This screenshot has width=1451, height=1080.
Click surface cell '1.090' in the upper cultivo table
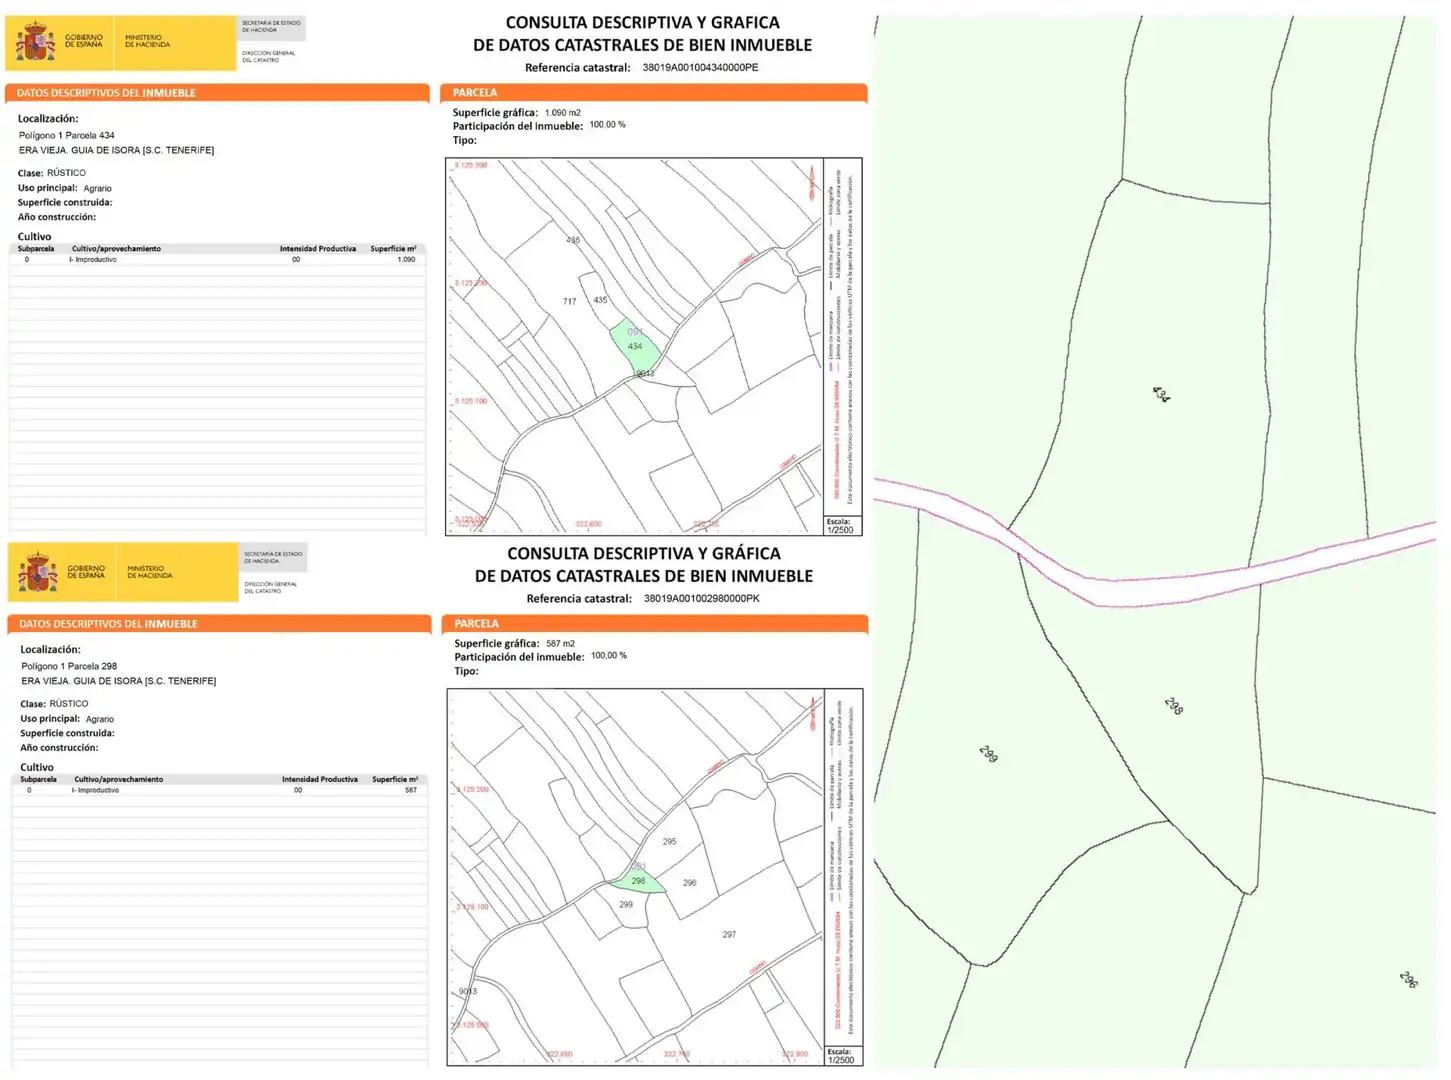406,260
